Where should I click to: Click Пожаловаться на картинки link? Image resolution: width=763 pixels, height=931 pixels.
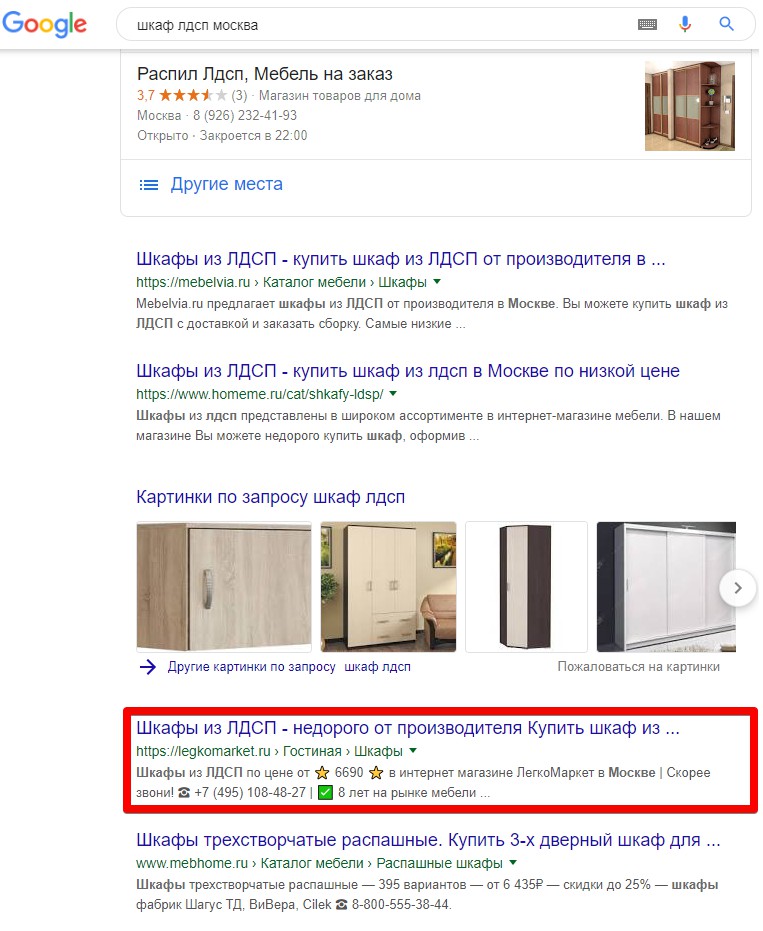coord(638,667)
